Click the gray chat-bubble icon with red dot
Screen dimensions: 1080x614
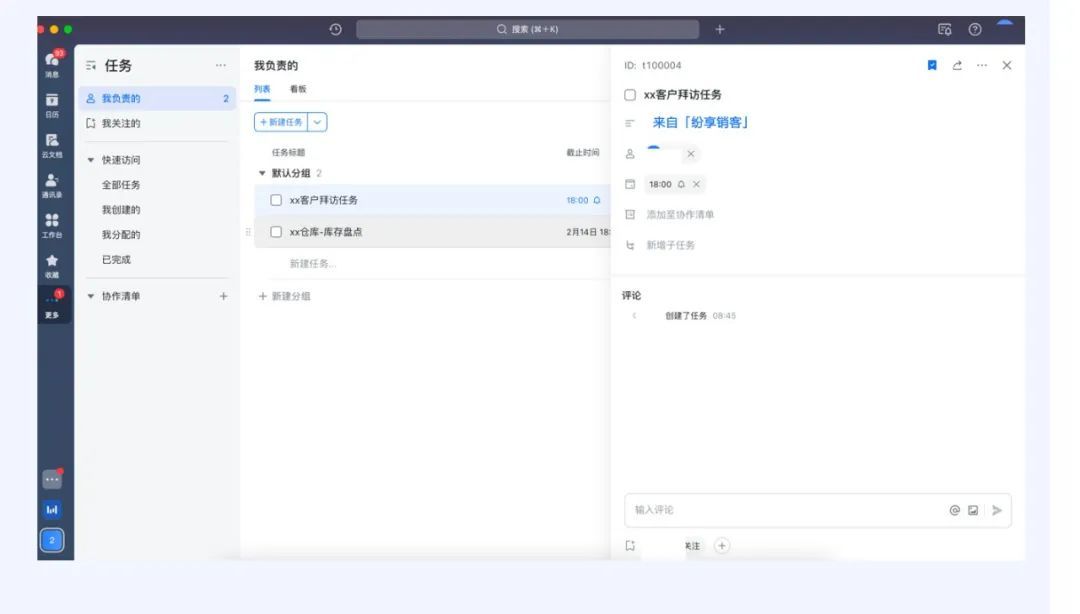52,479
